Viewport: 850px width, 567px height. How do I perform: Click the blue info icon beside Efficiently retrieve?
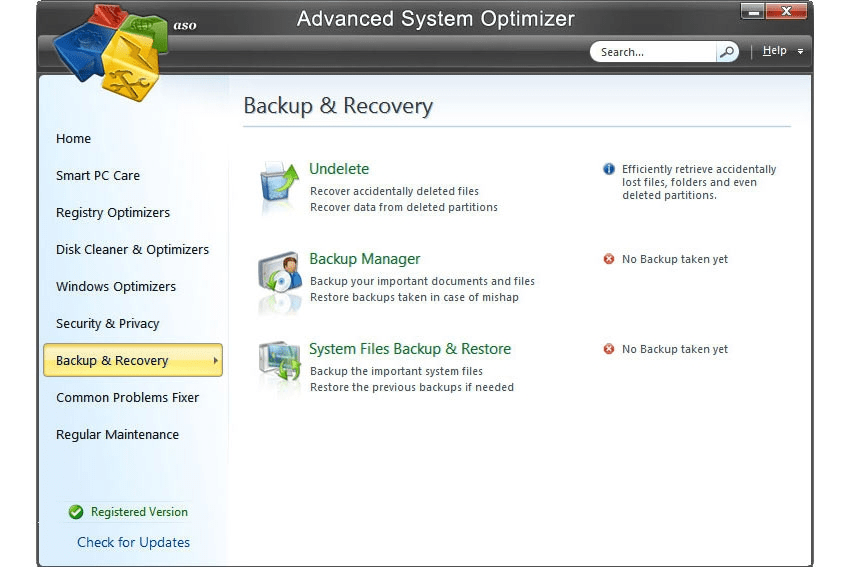point(609,169)
